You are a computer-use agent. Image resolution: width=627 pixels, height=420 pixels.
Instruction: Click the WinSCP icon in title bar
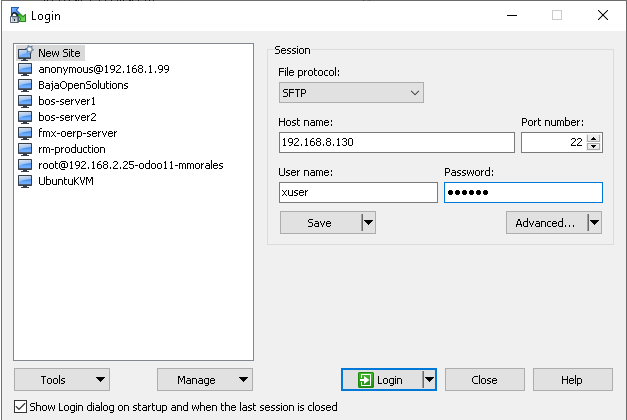click(x=18, y=15)
